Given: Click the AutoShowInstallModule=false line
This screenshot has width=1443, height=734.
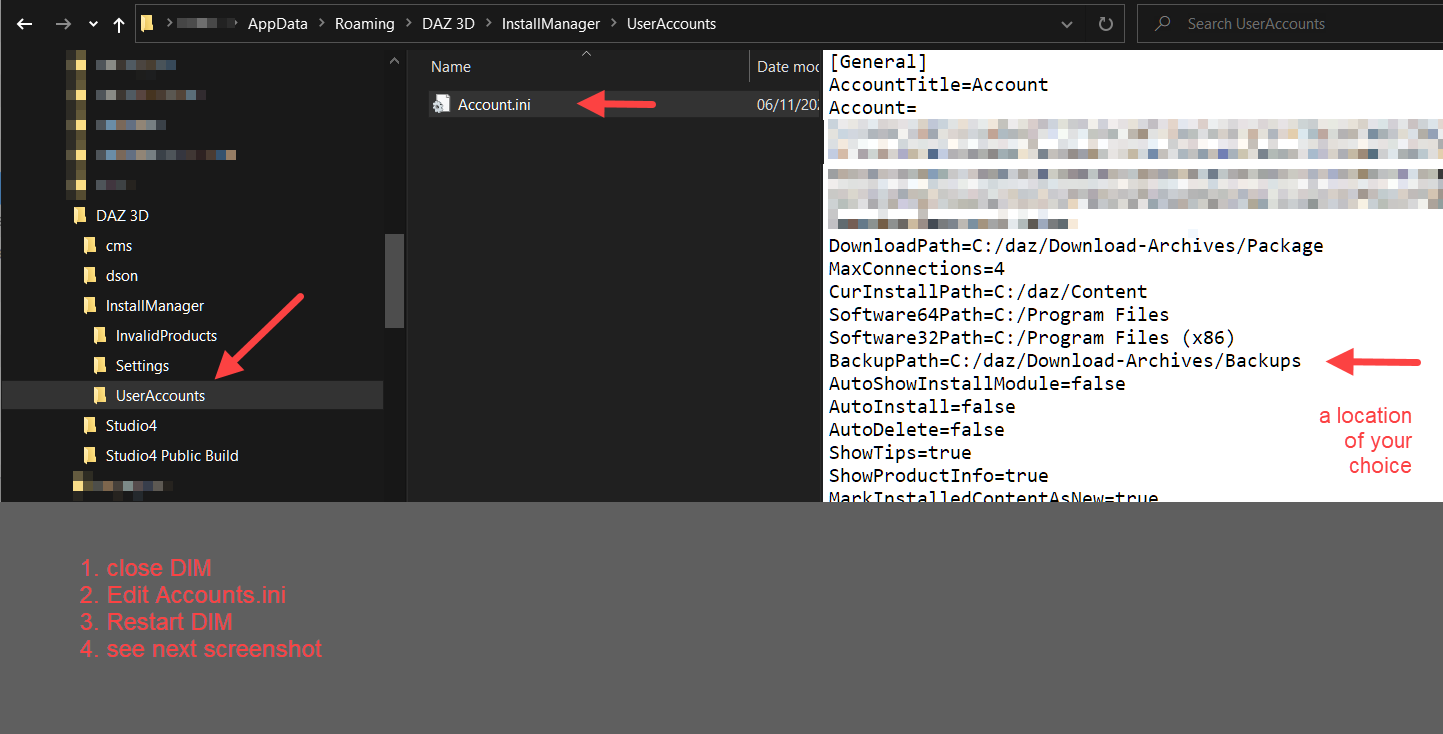Looking at the screenshot, I should click(x=977, y=384).
